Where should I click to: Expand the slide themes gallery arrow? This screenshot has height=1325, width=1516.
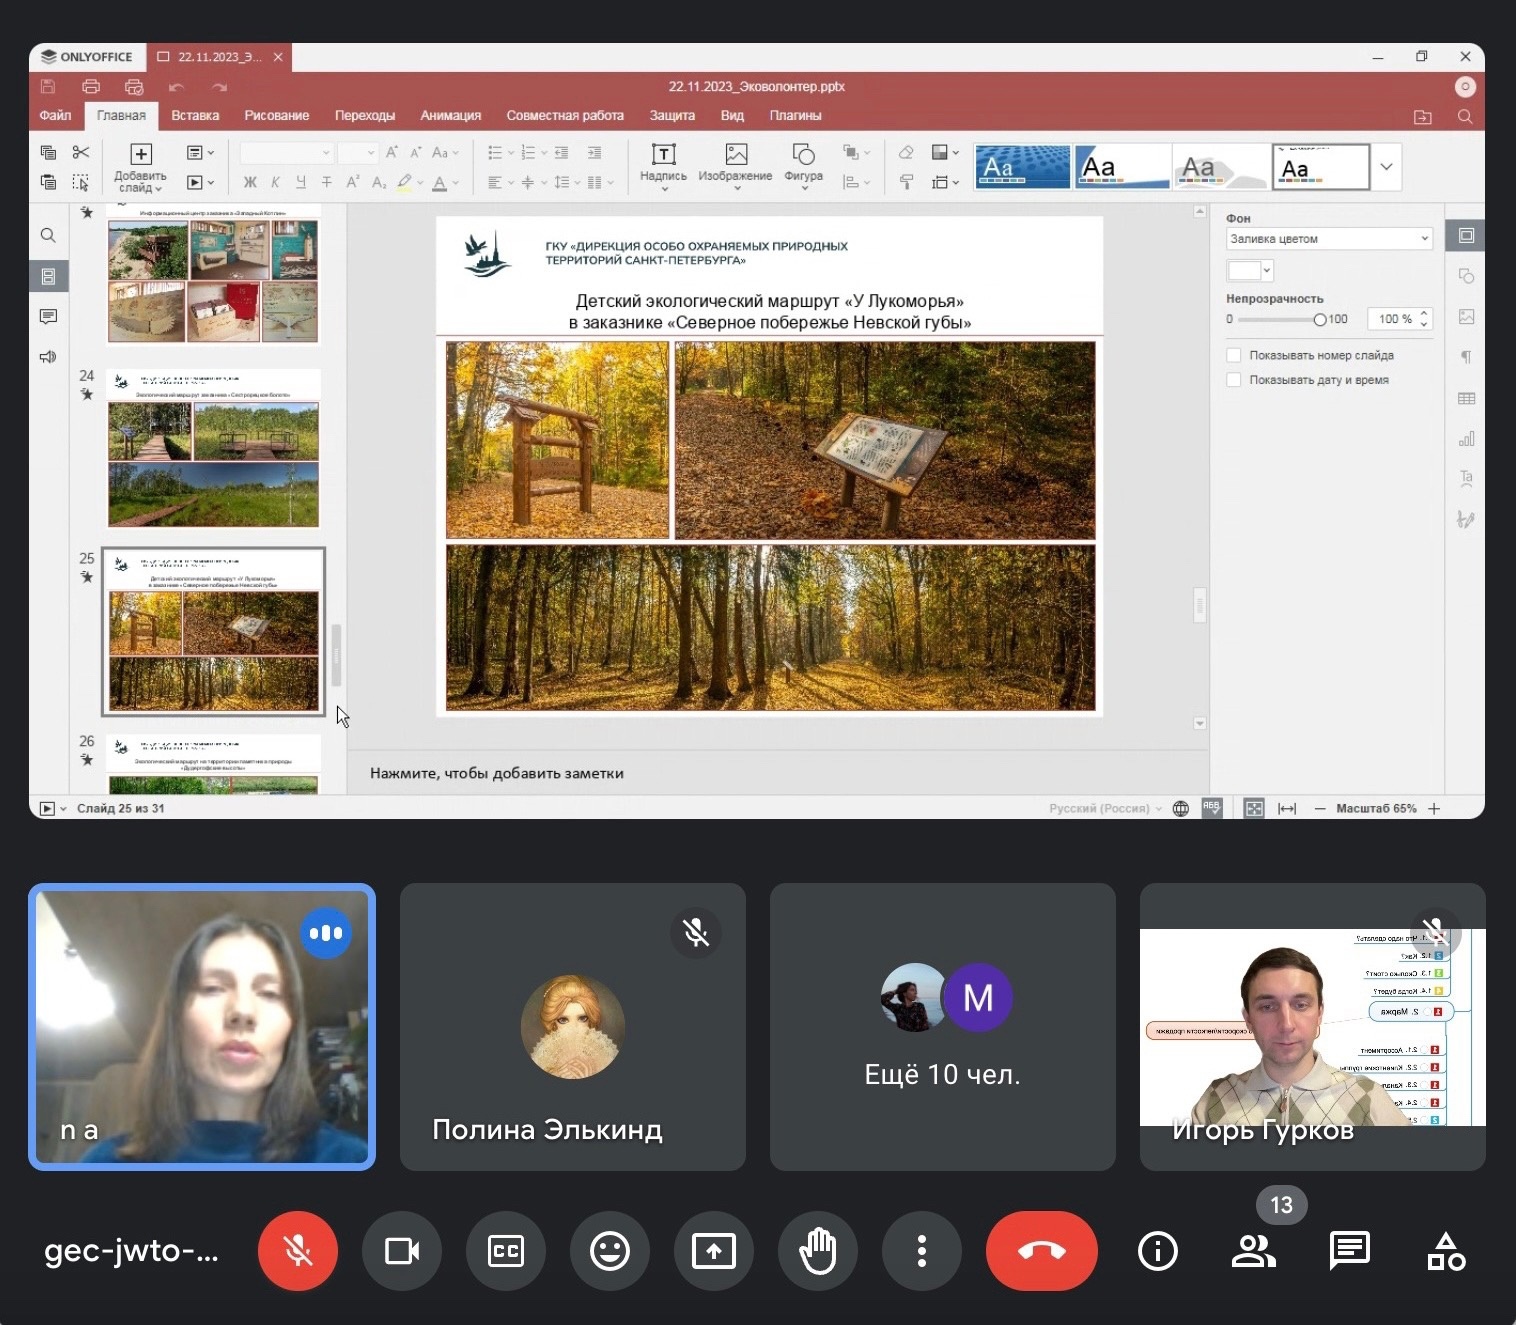pos(1386,167)
